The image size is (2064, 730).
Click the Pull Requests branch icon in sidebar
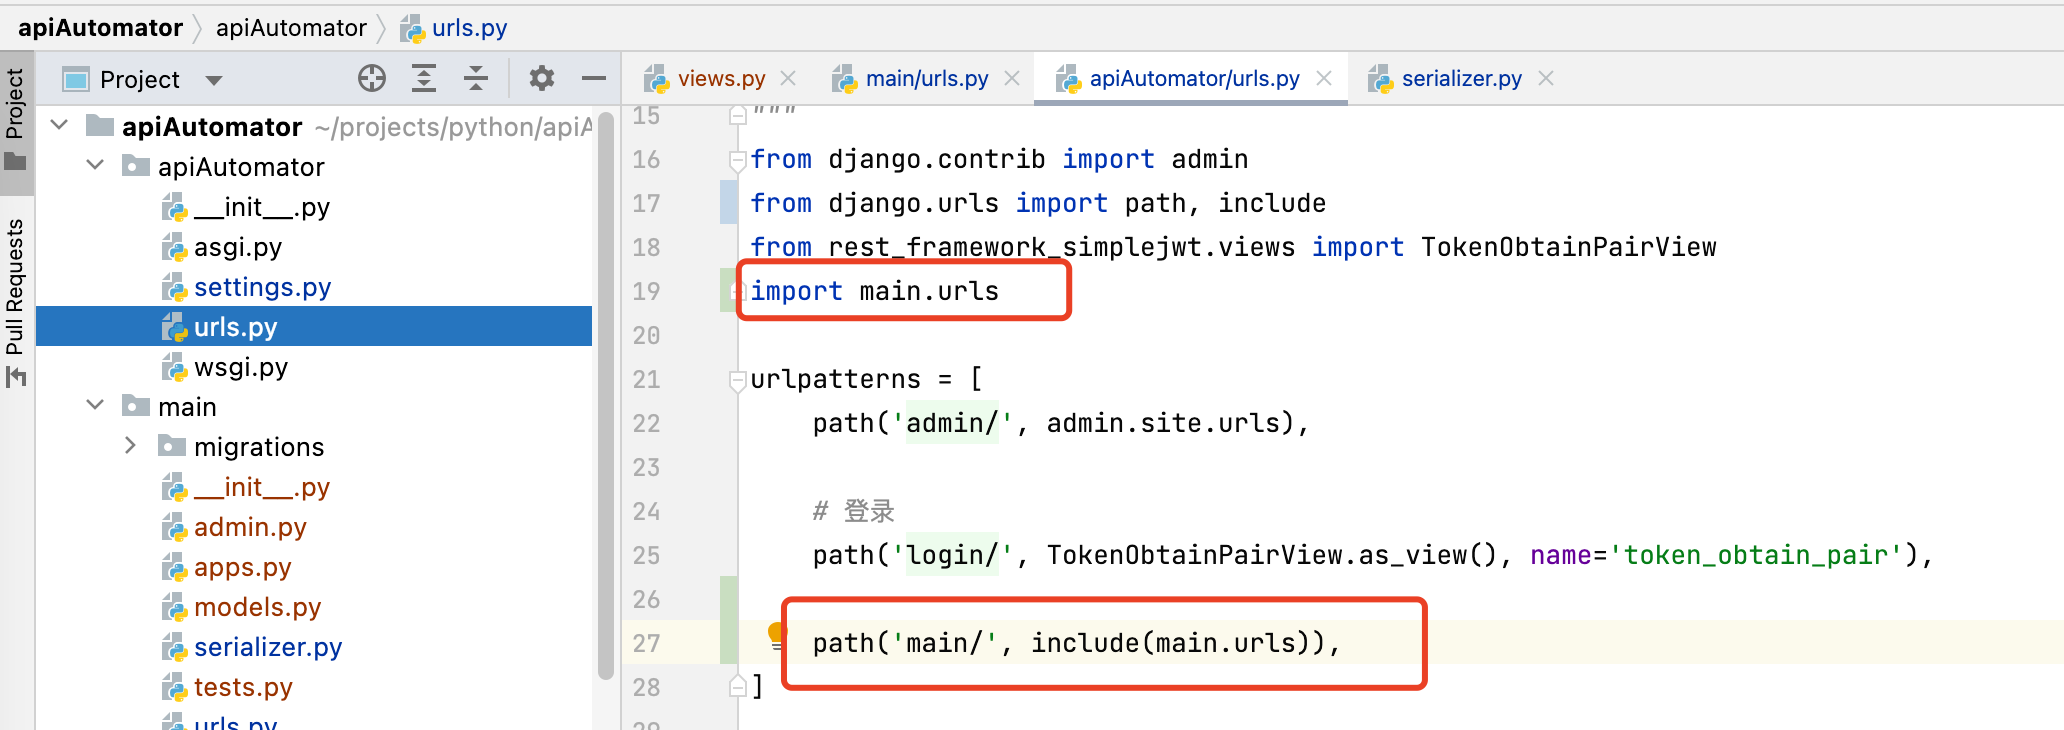tap(15, 377)
